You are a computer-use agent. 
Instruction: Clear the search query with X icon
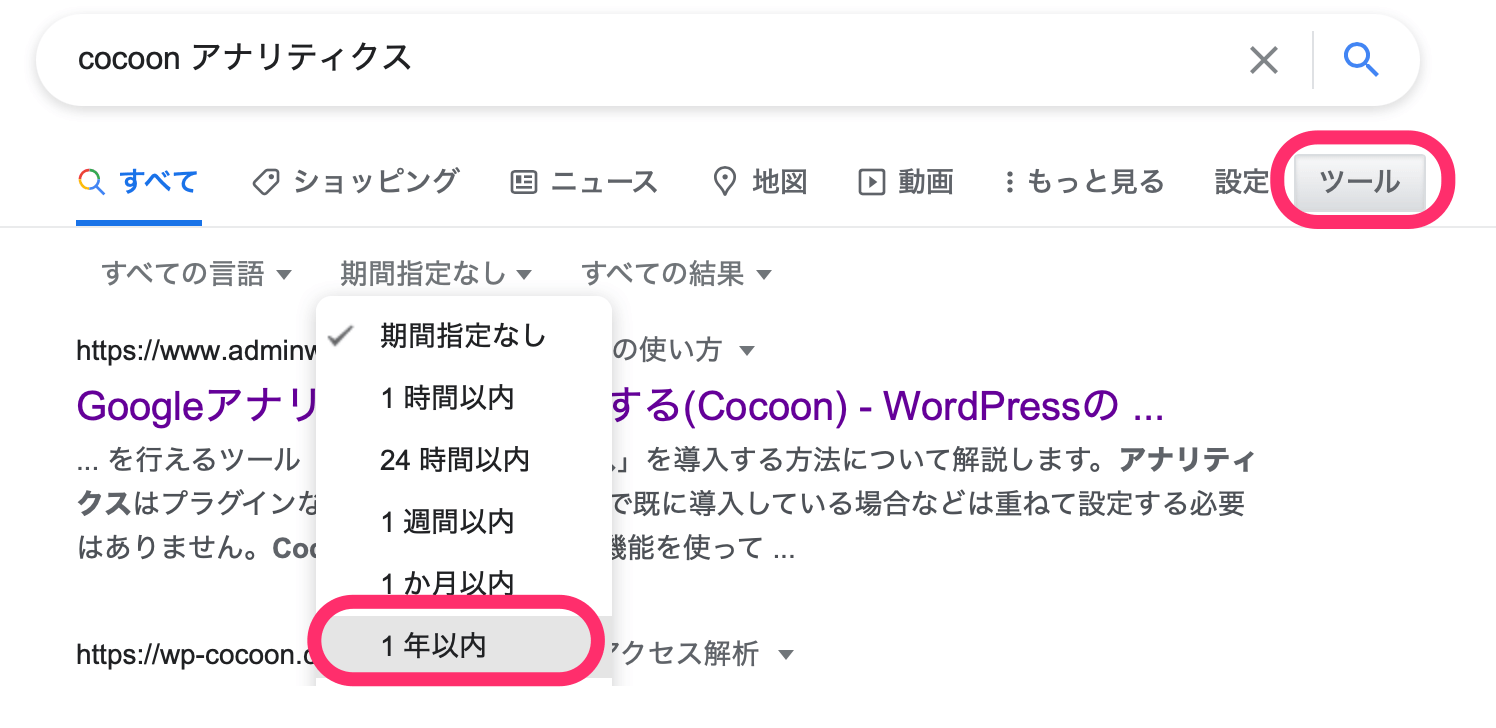coord(1264,61)
